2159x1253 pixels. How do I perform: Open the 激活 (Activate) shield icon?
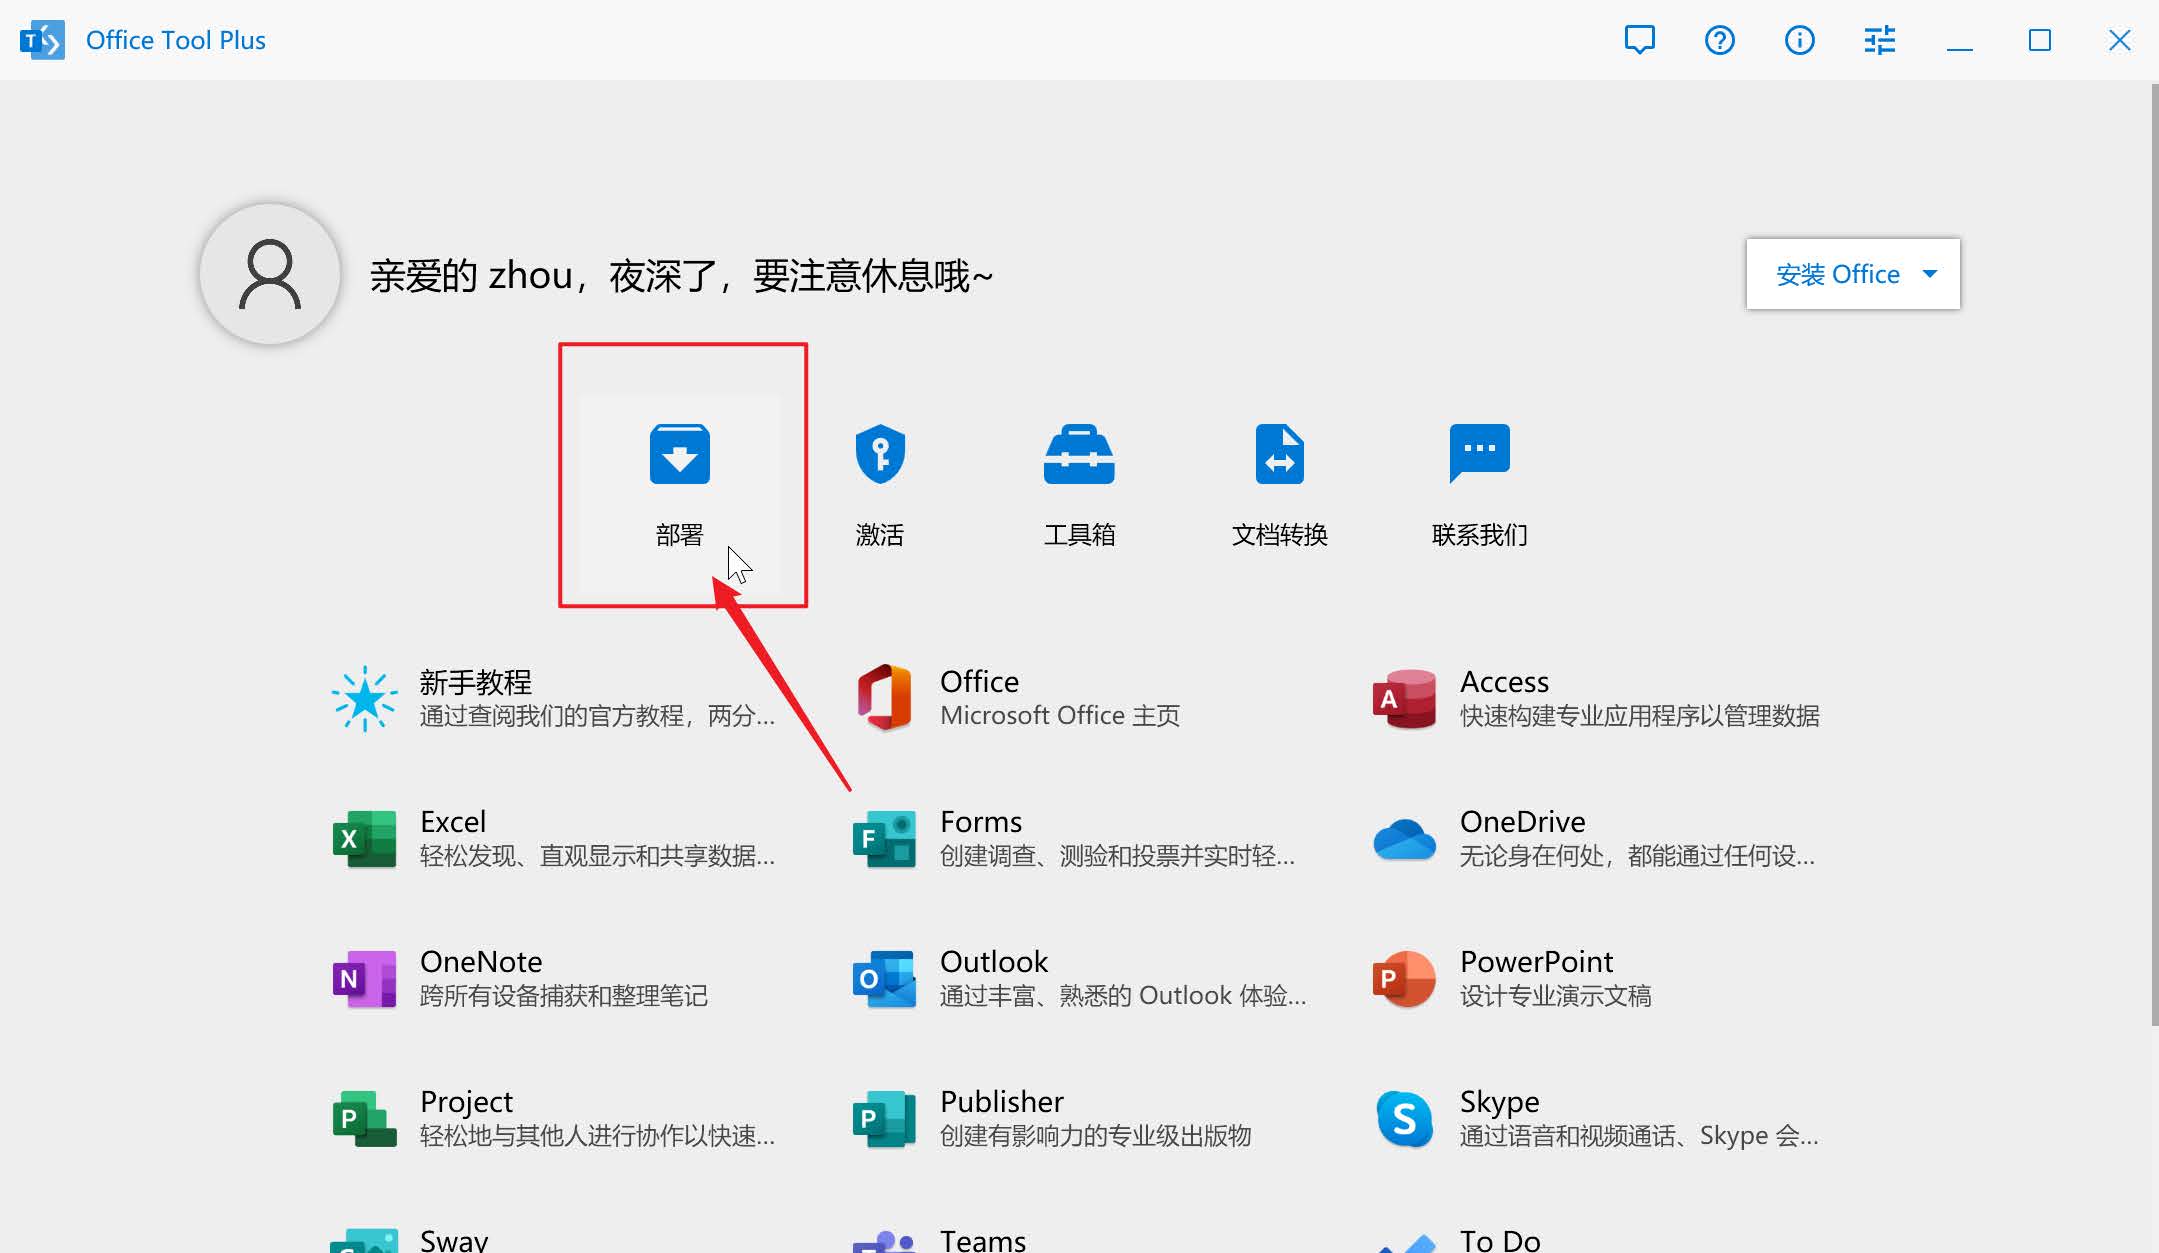[x=880, y=454]
